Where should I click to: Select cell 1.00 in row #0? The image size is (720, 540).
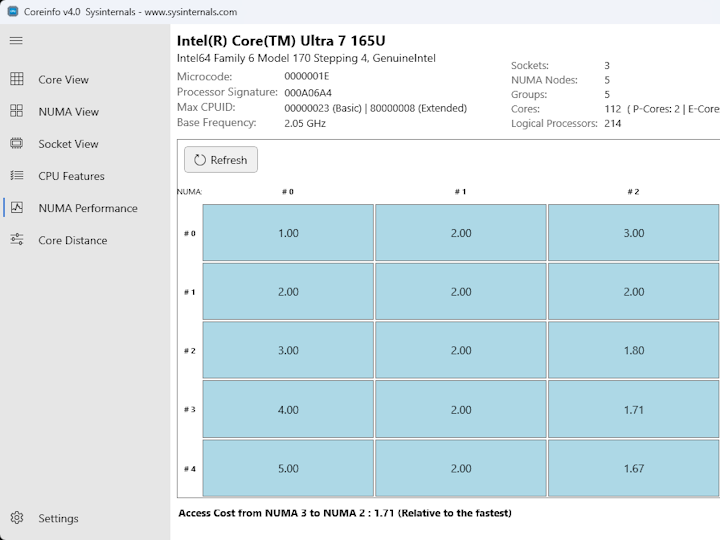[288, 233]
